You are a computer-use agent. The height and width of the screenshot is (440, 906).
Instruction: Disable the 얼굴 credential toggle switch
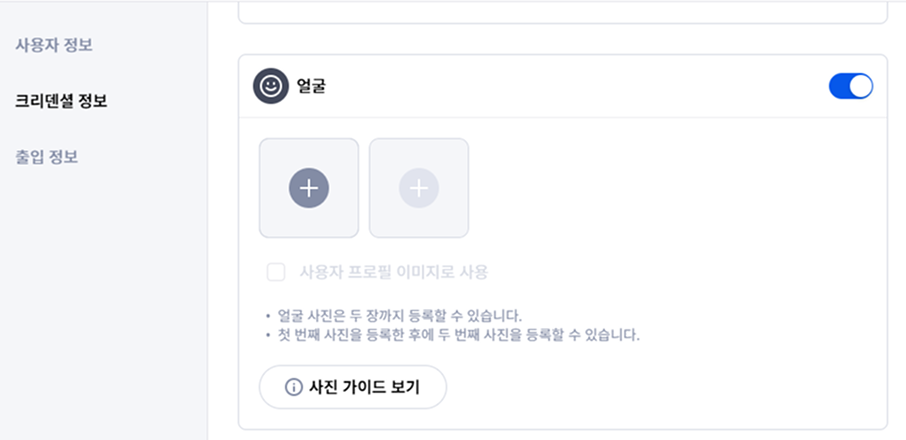pyautogui.click(x=851, y=86)
